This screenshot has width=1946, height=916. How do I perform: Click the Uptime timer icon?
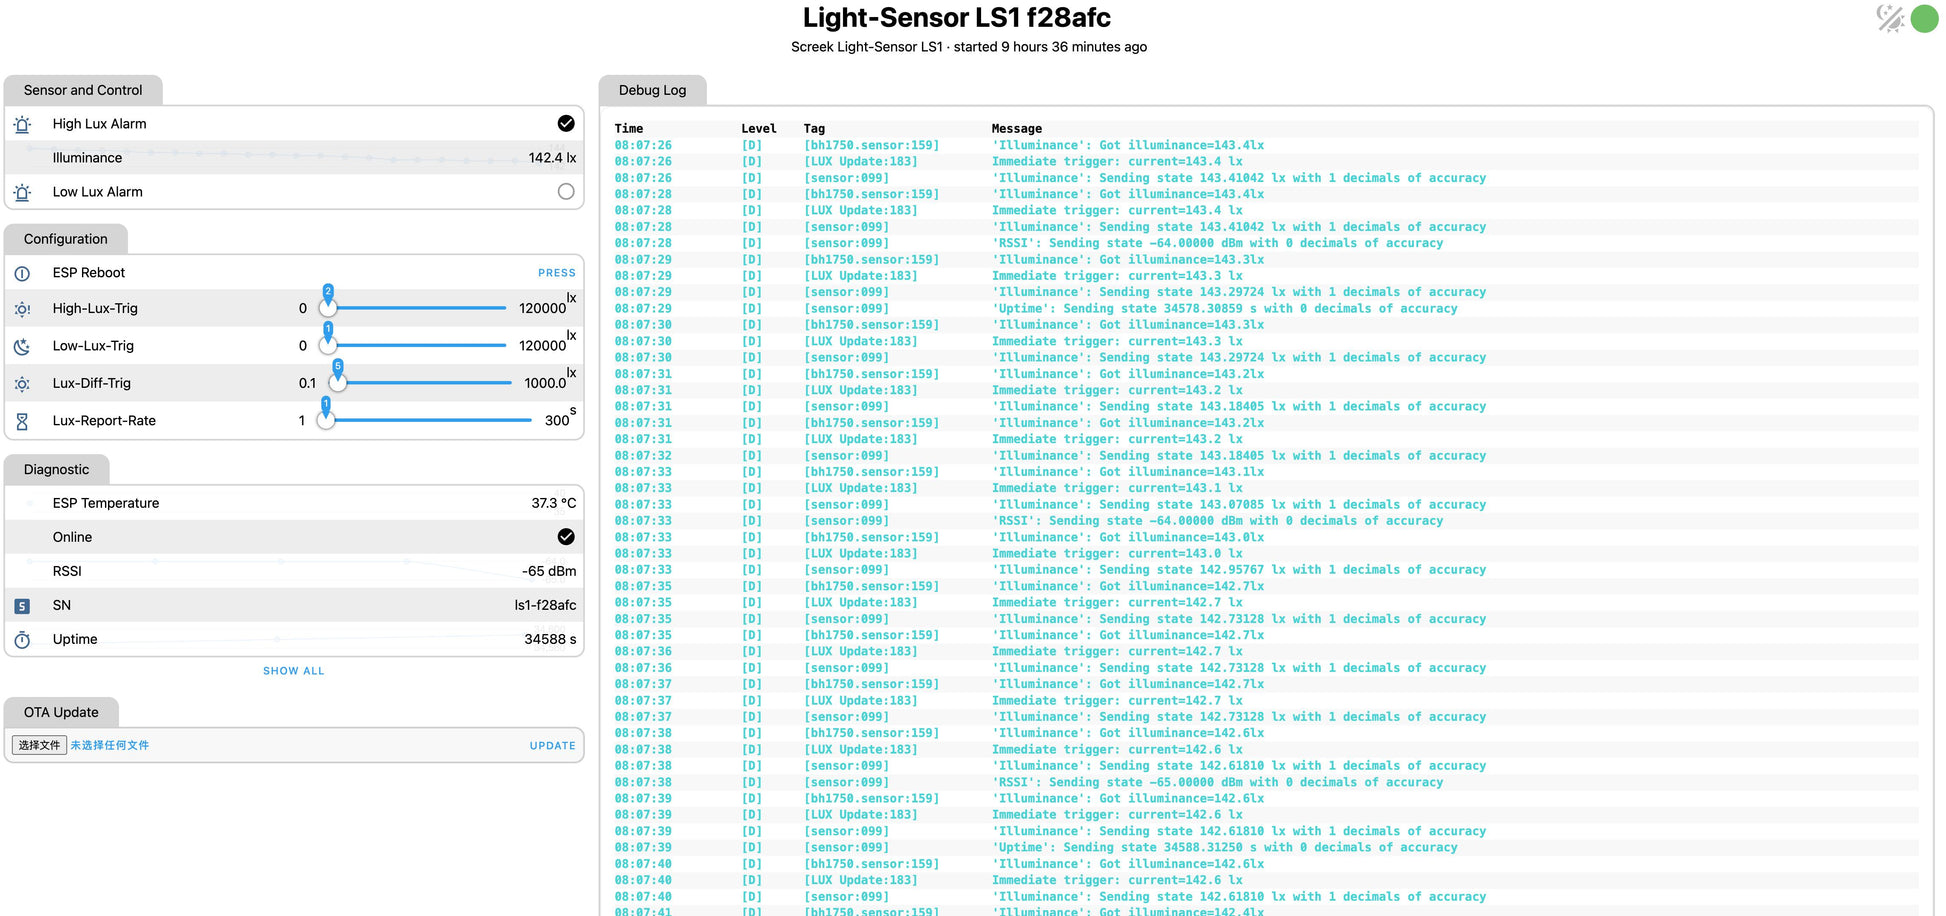point(22,640)
